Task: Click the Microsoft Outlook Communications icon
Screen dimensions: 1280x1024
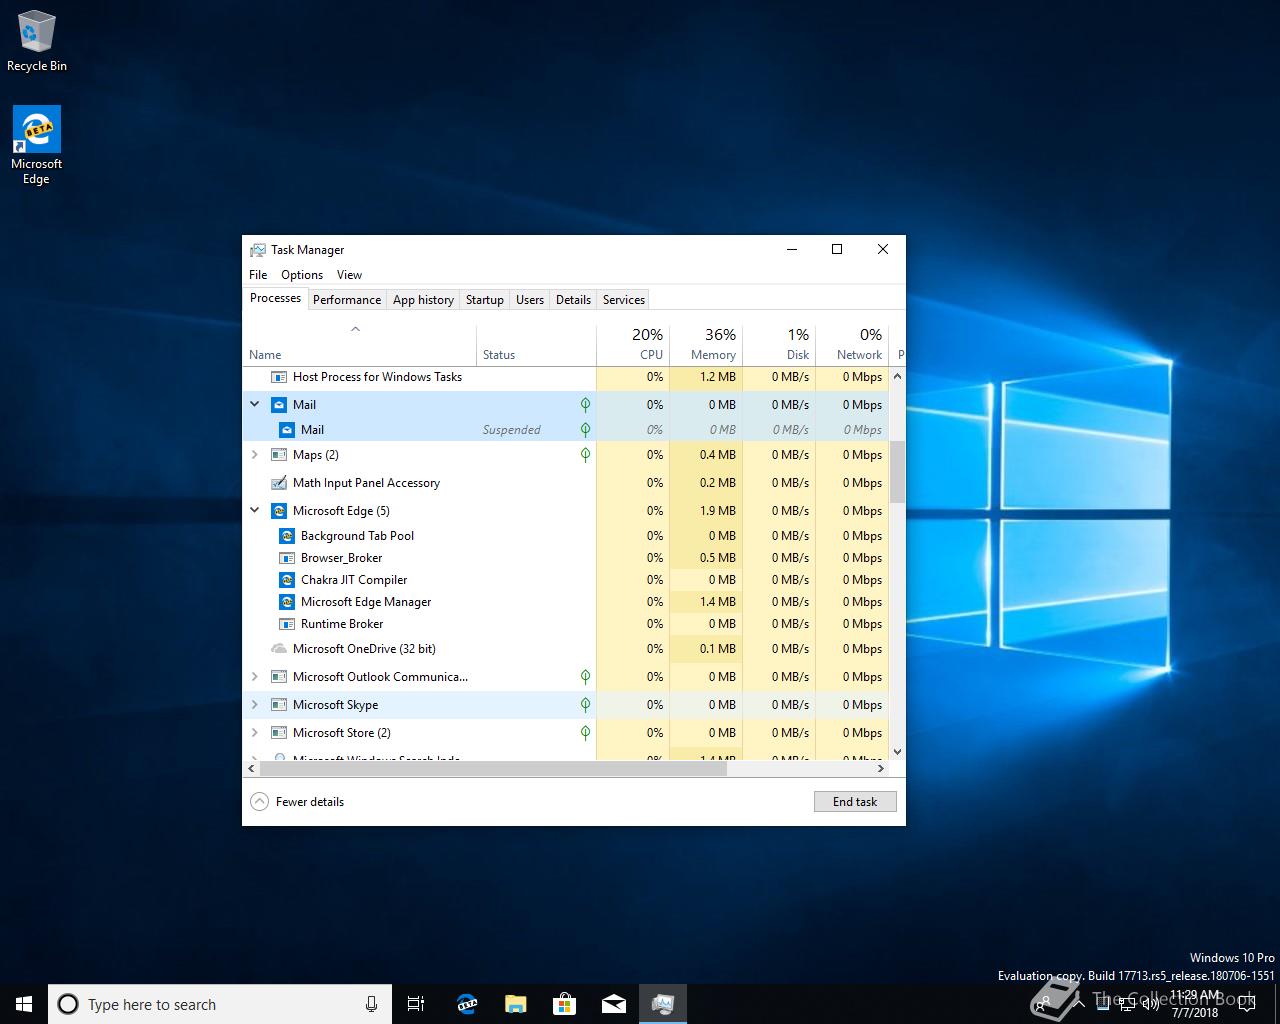Action: [x=279, y=677]
